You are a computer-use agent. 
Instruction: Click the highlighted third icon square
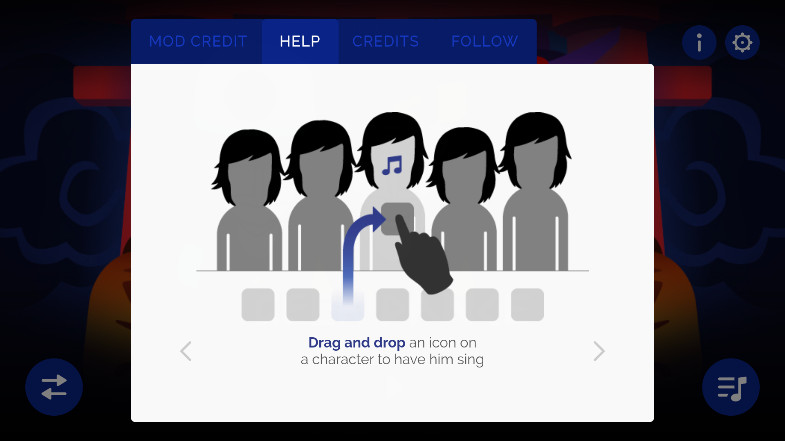[347, 304]
